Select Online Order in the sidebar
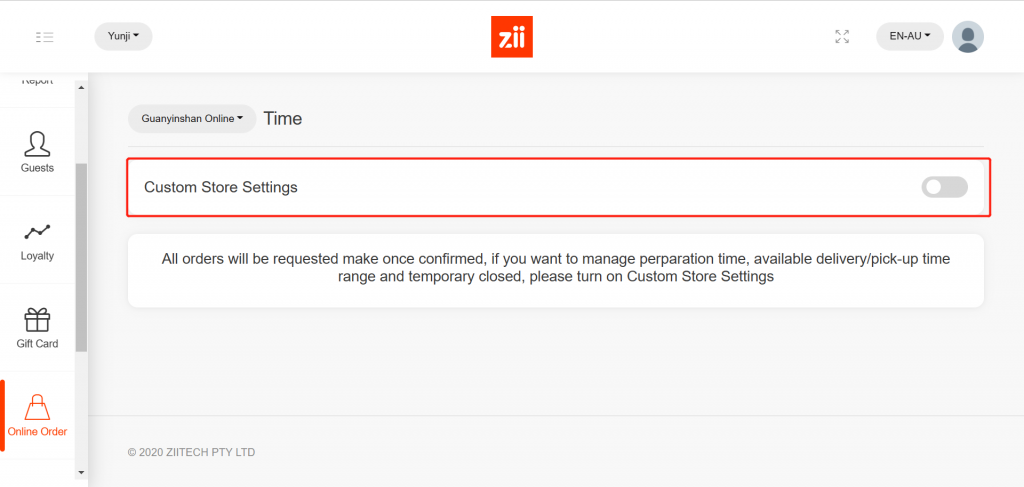The image size is (1024, 487). pos(37,416)
